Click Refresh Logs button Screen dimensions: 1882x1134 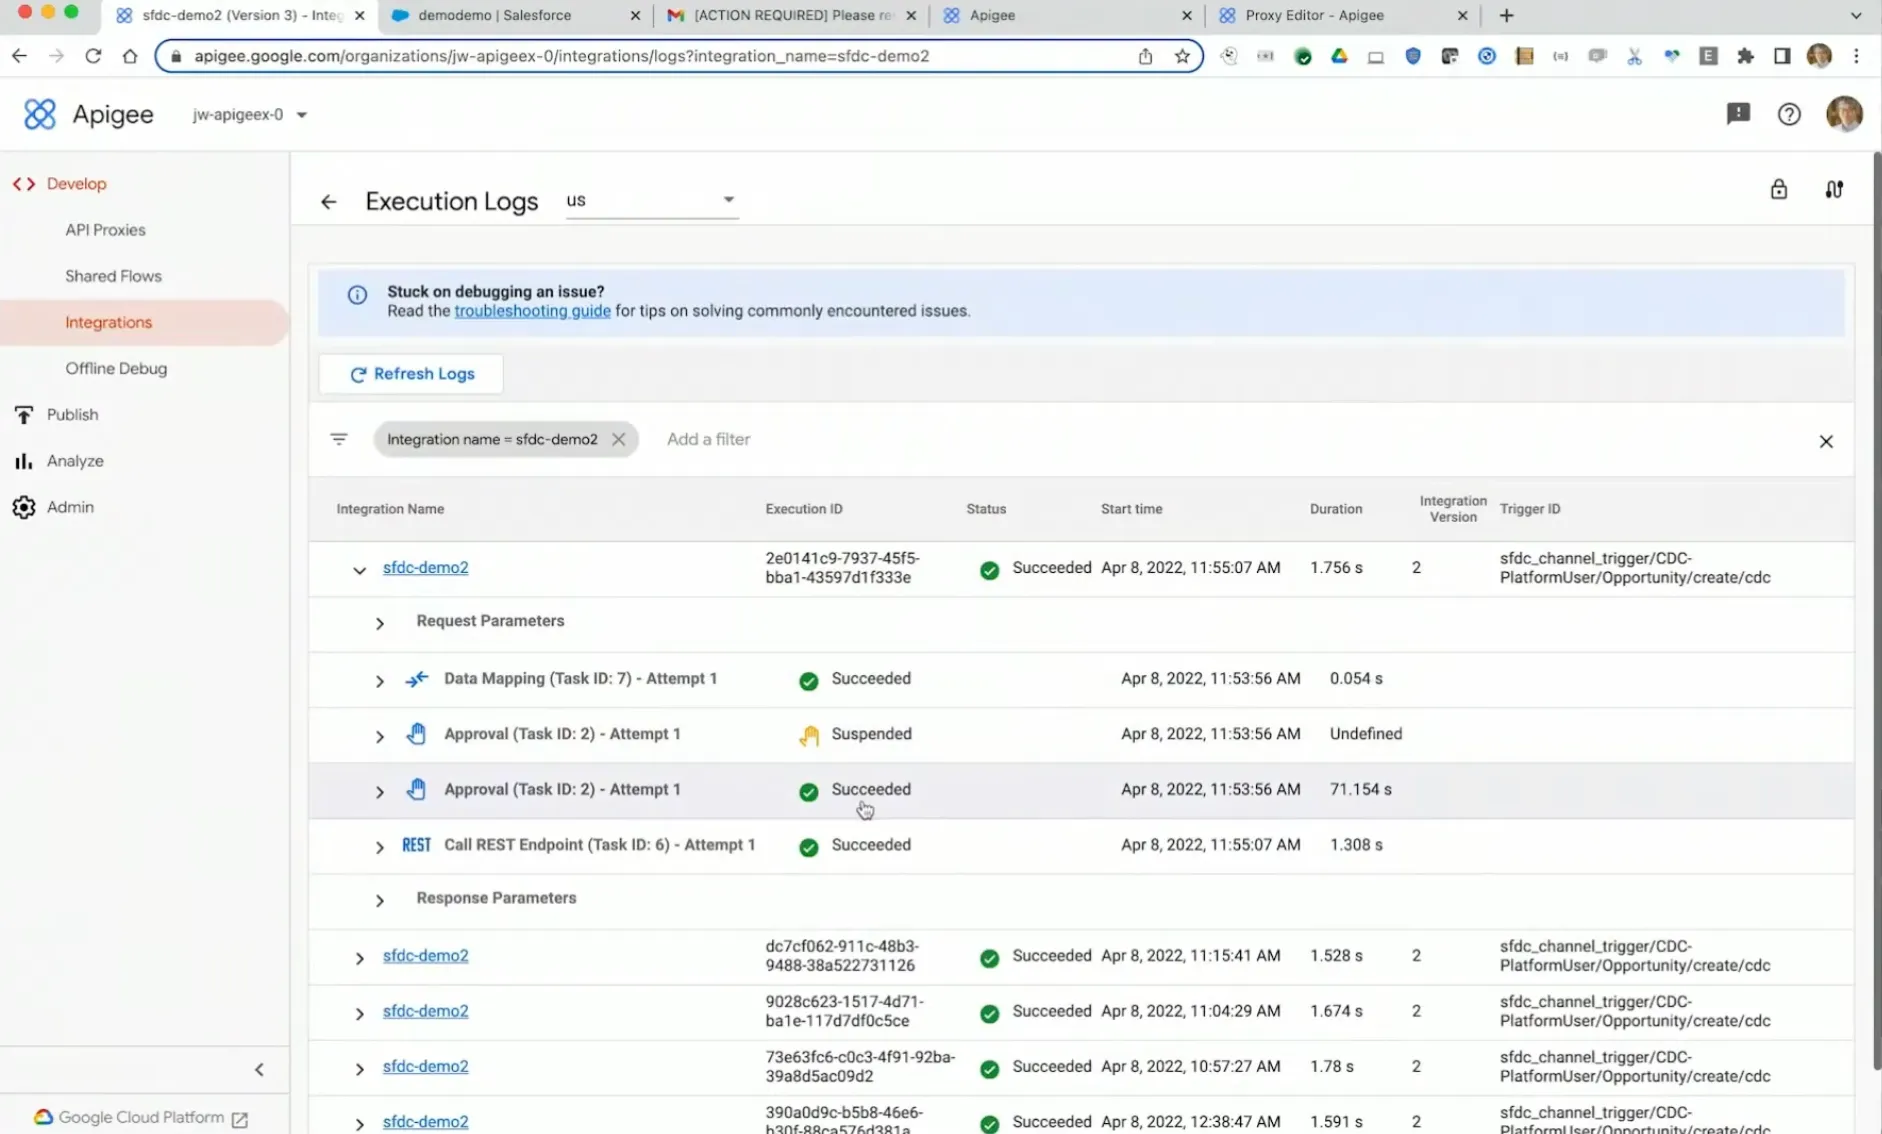pyautogui.click(x=411, y=374)
